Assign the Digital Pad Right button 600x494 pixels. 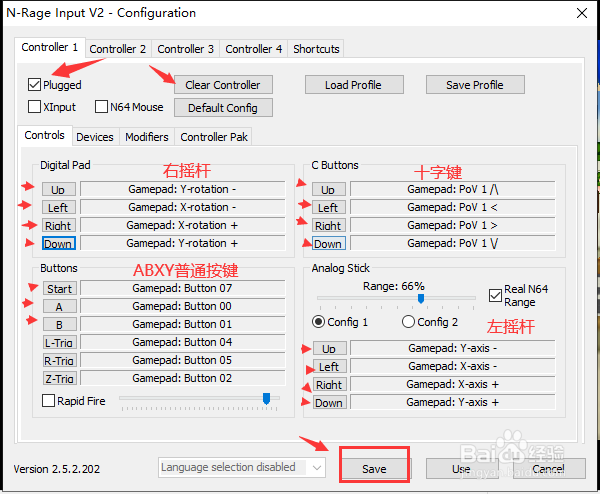pyautogui.click(x=59, y=225)
